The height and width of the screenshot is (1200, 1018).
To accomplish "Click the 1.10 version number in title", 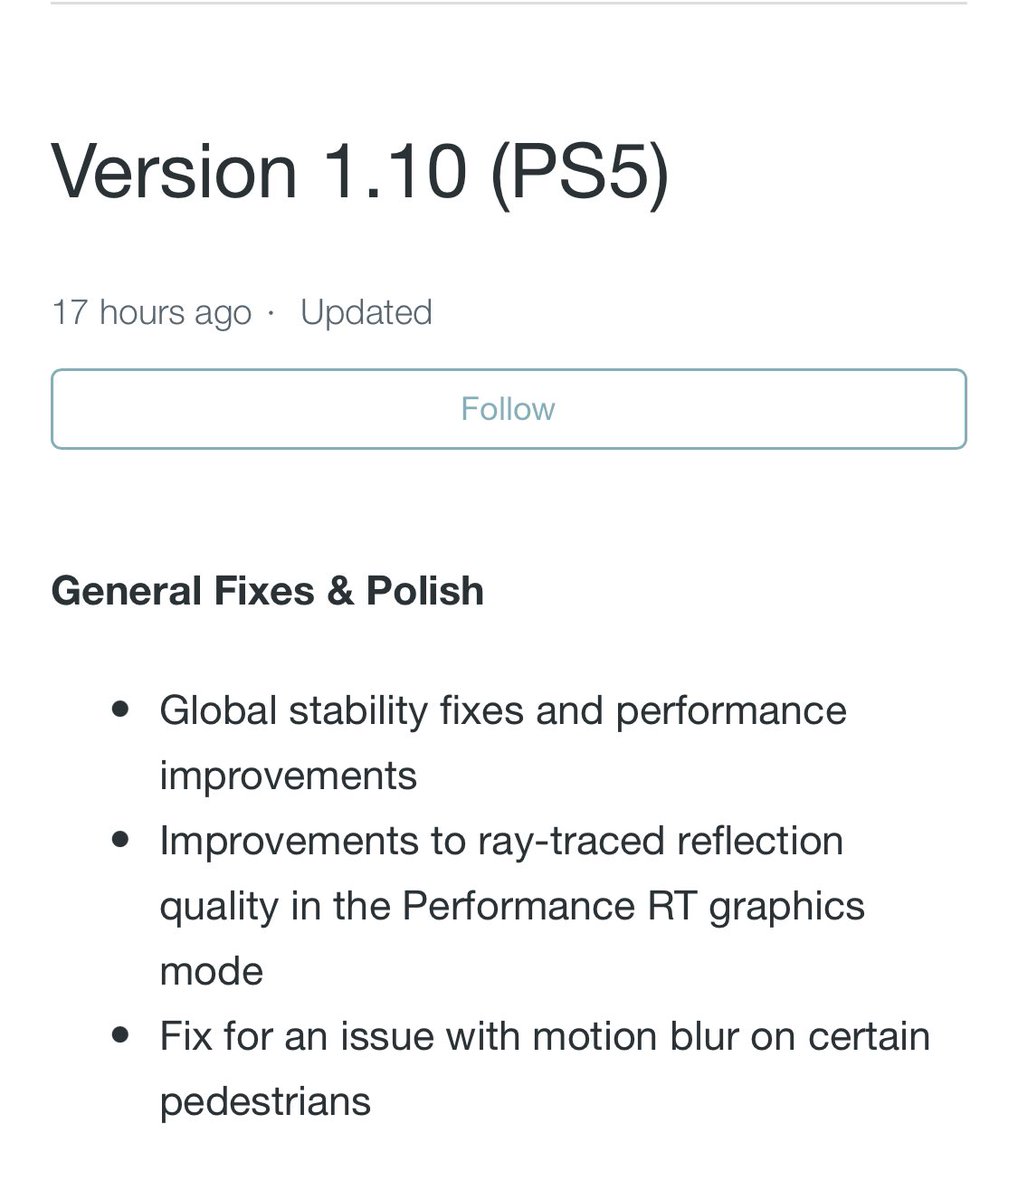I will tap(396, 171).
